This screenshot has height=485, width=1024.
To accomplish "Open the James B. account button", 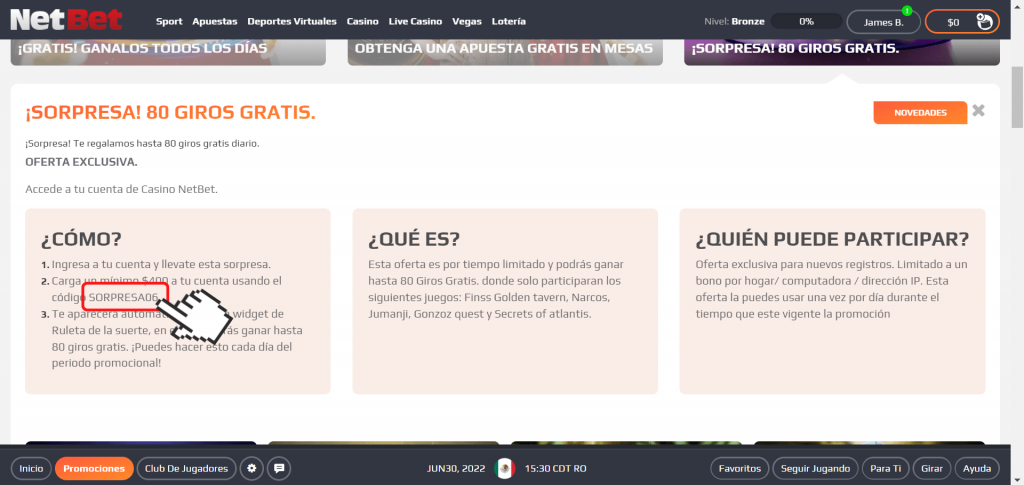I will click(x=884, y=22).
